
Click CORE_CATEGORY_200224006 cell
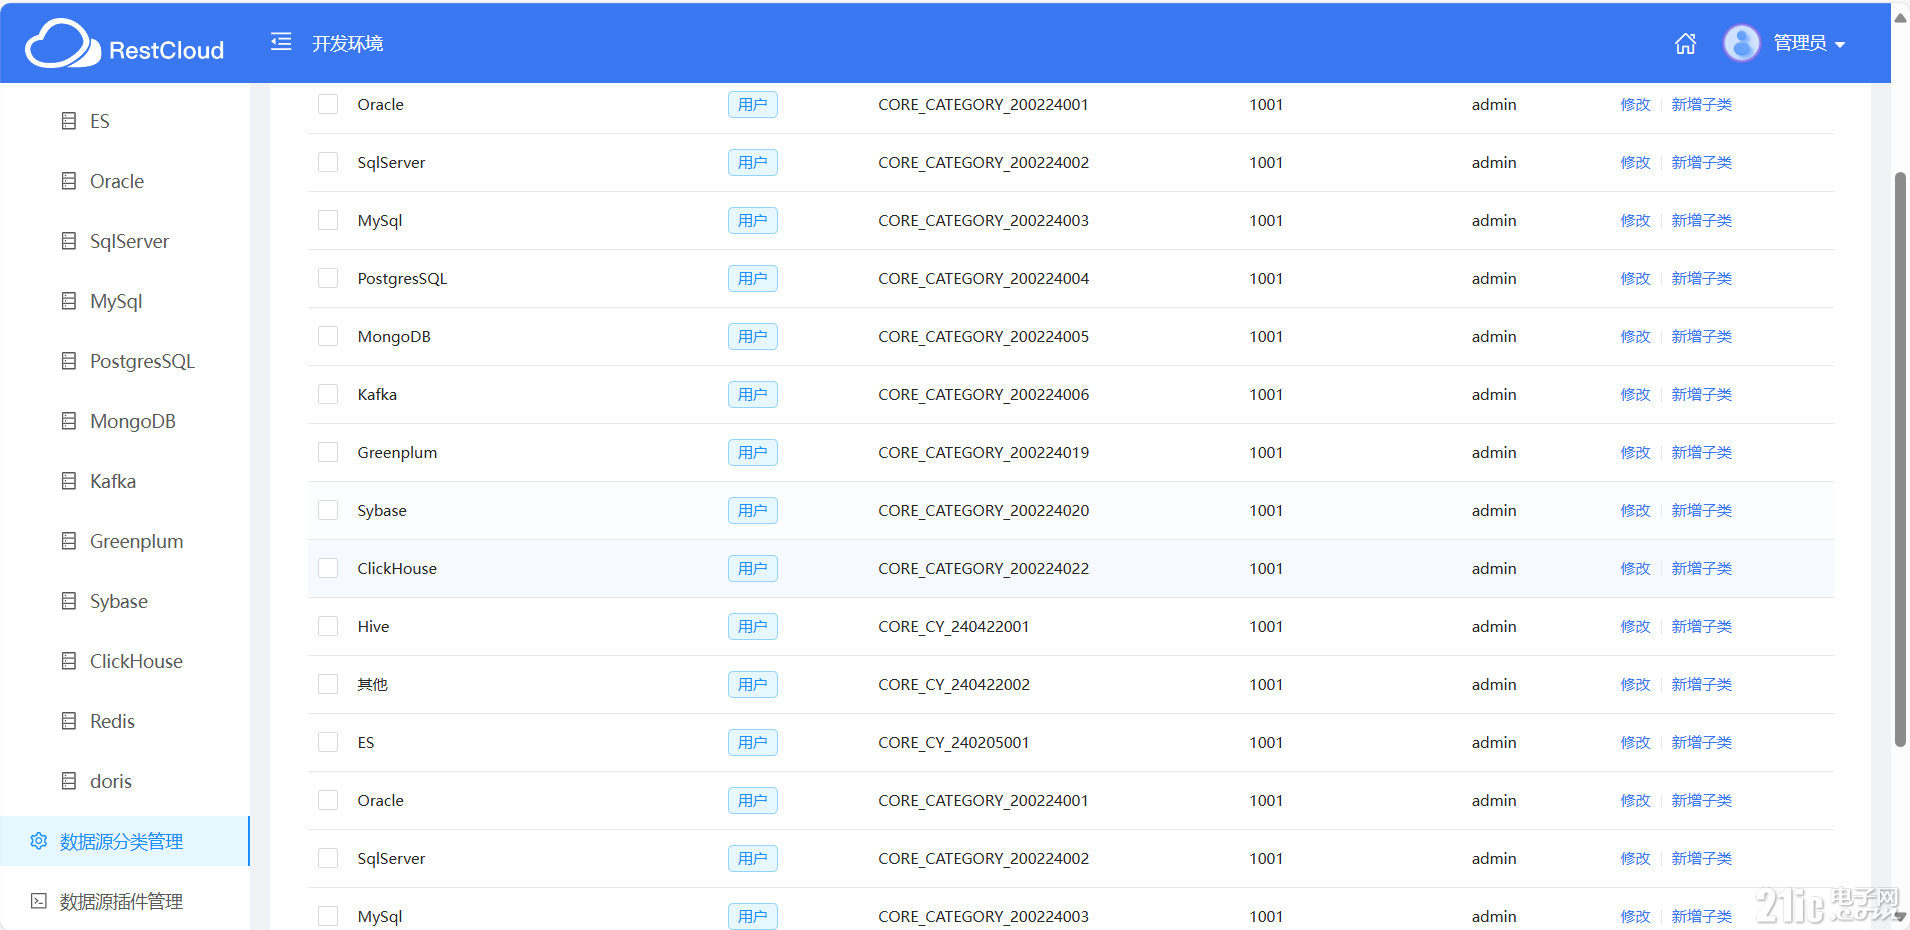click(x=984, y=394)
